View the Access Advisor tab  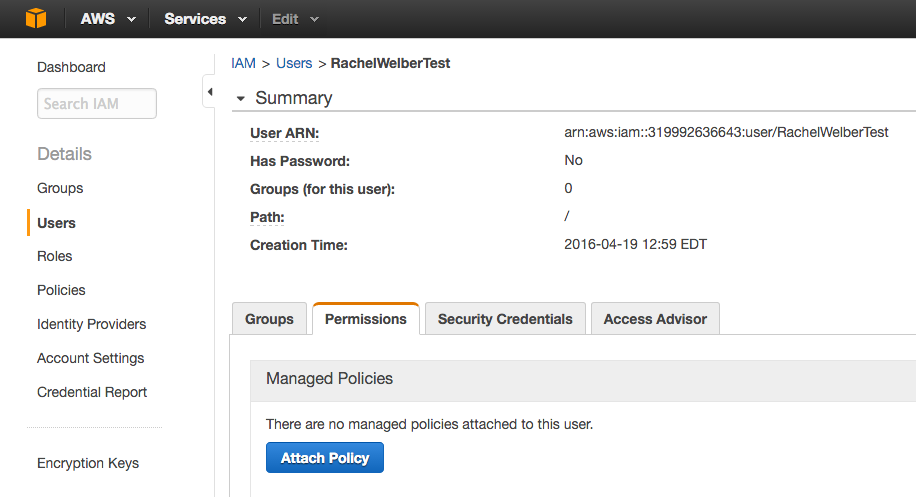pyautogui.click(x=655, y=319)
